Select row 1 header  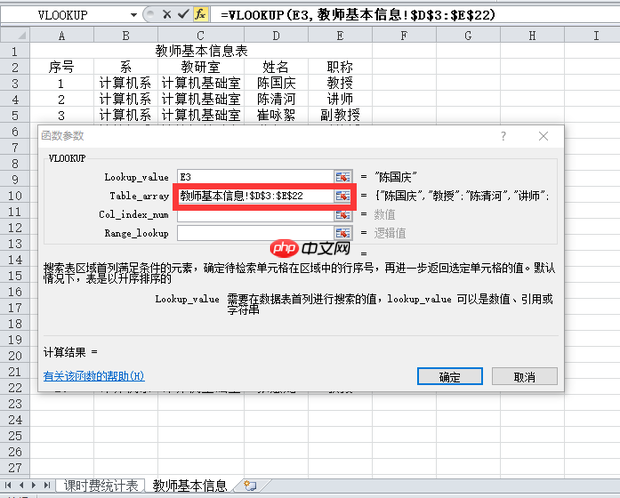point(15,51)
